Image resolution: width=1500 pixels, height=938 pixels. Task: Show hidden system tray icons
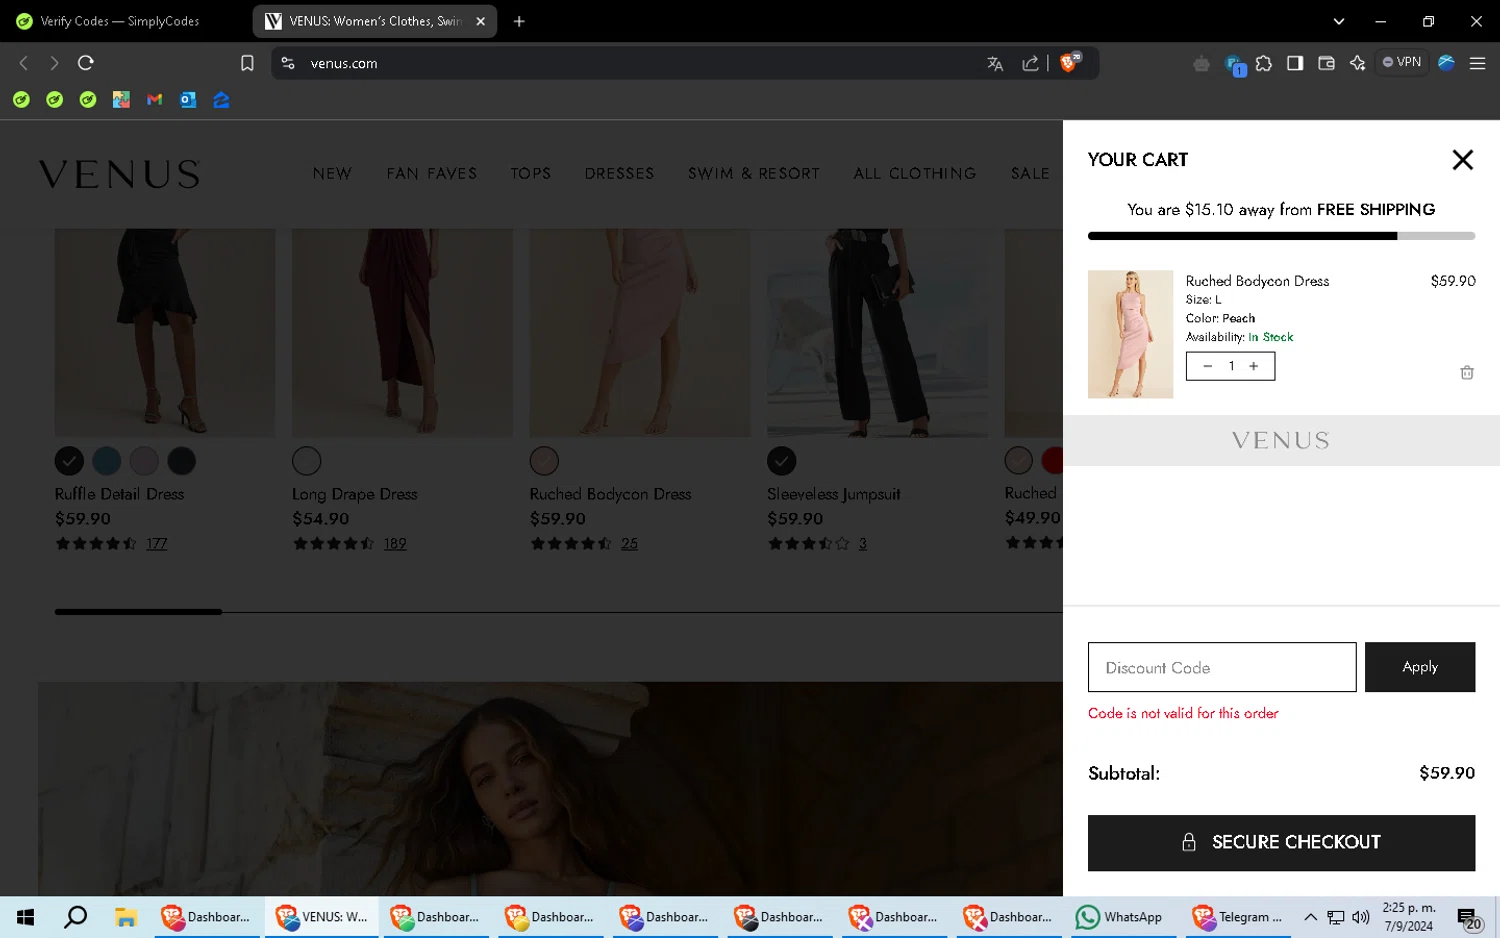(x=1310, y=917)
